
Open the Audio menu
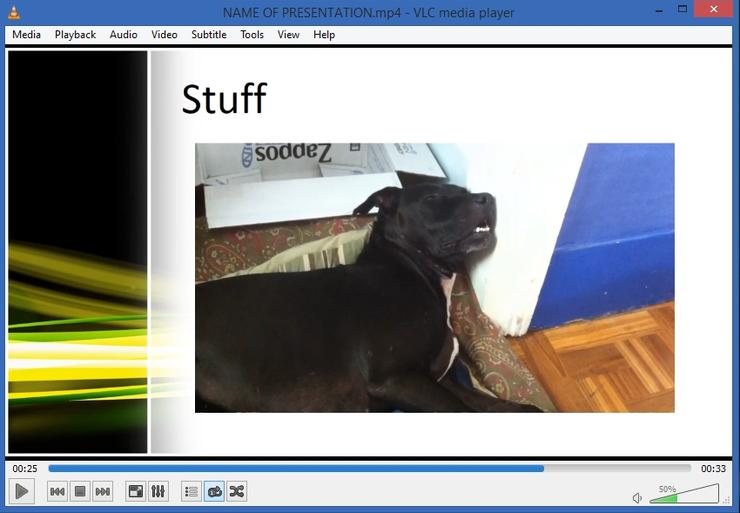(123, 34)
